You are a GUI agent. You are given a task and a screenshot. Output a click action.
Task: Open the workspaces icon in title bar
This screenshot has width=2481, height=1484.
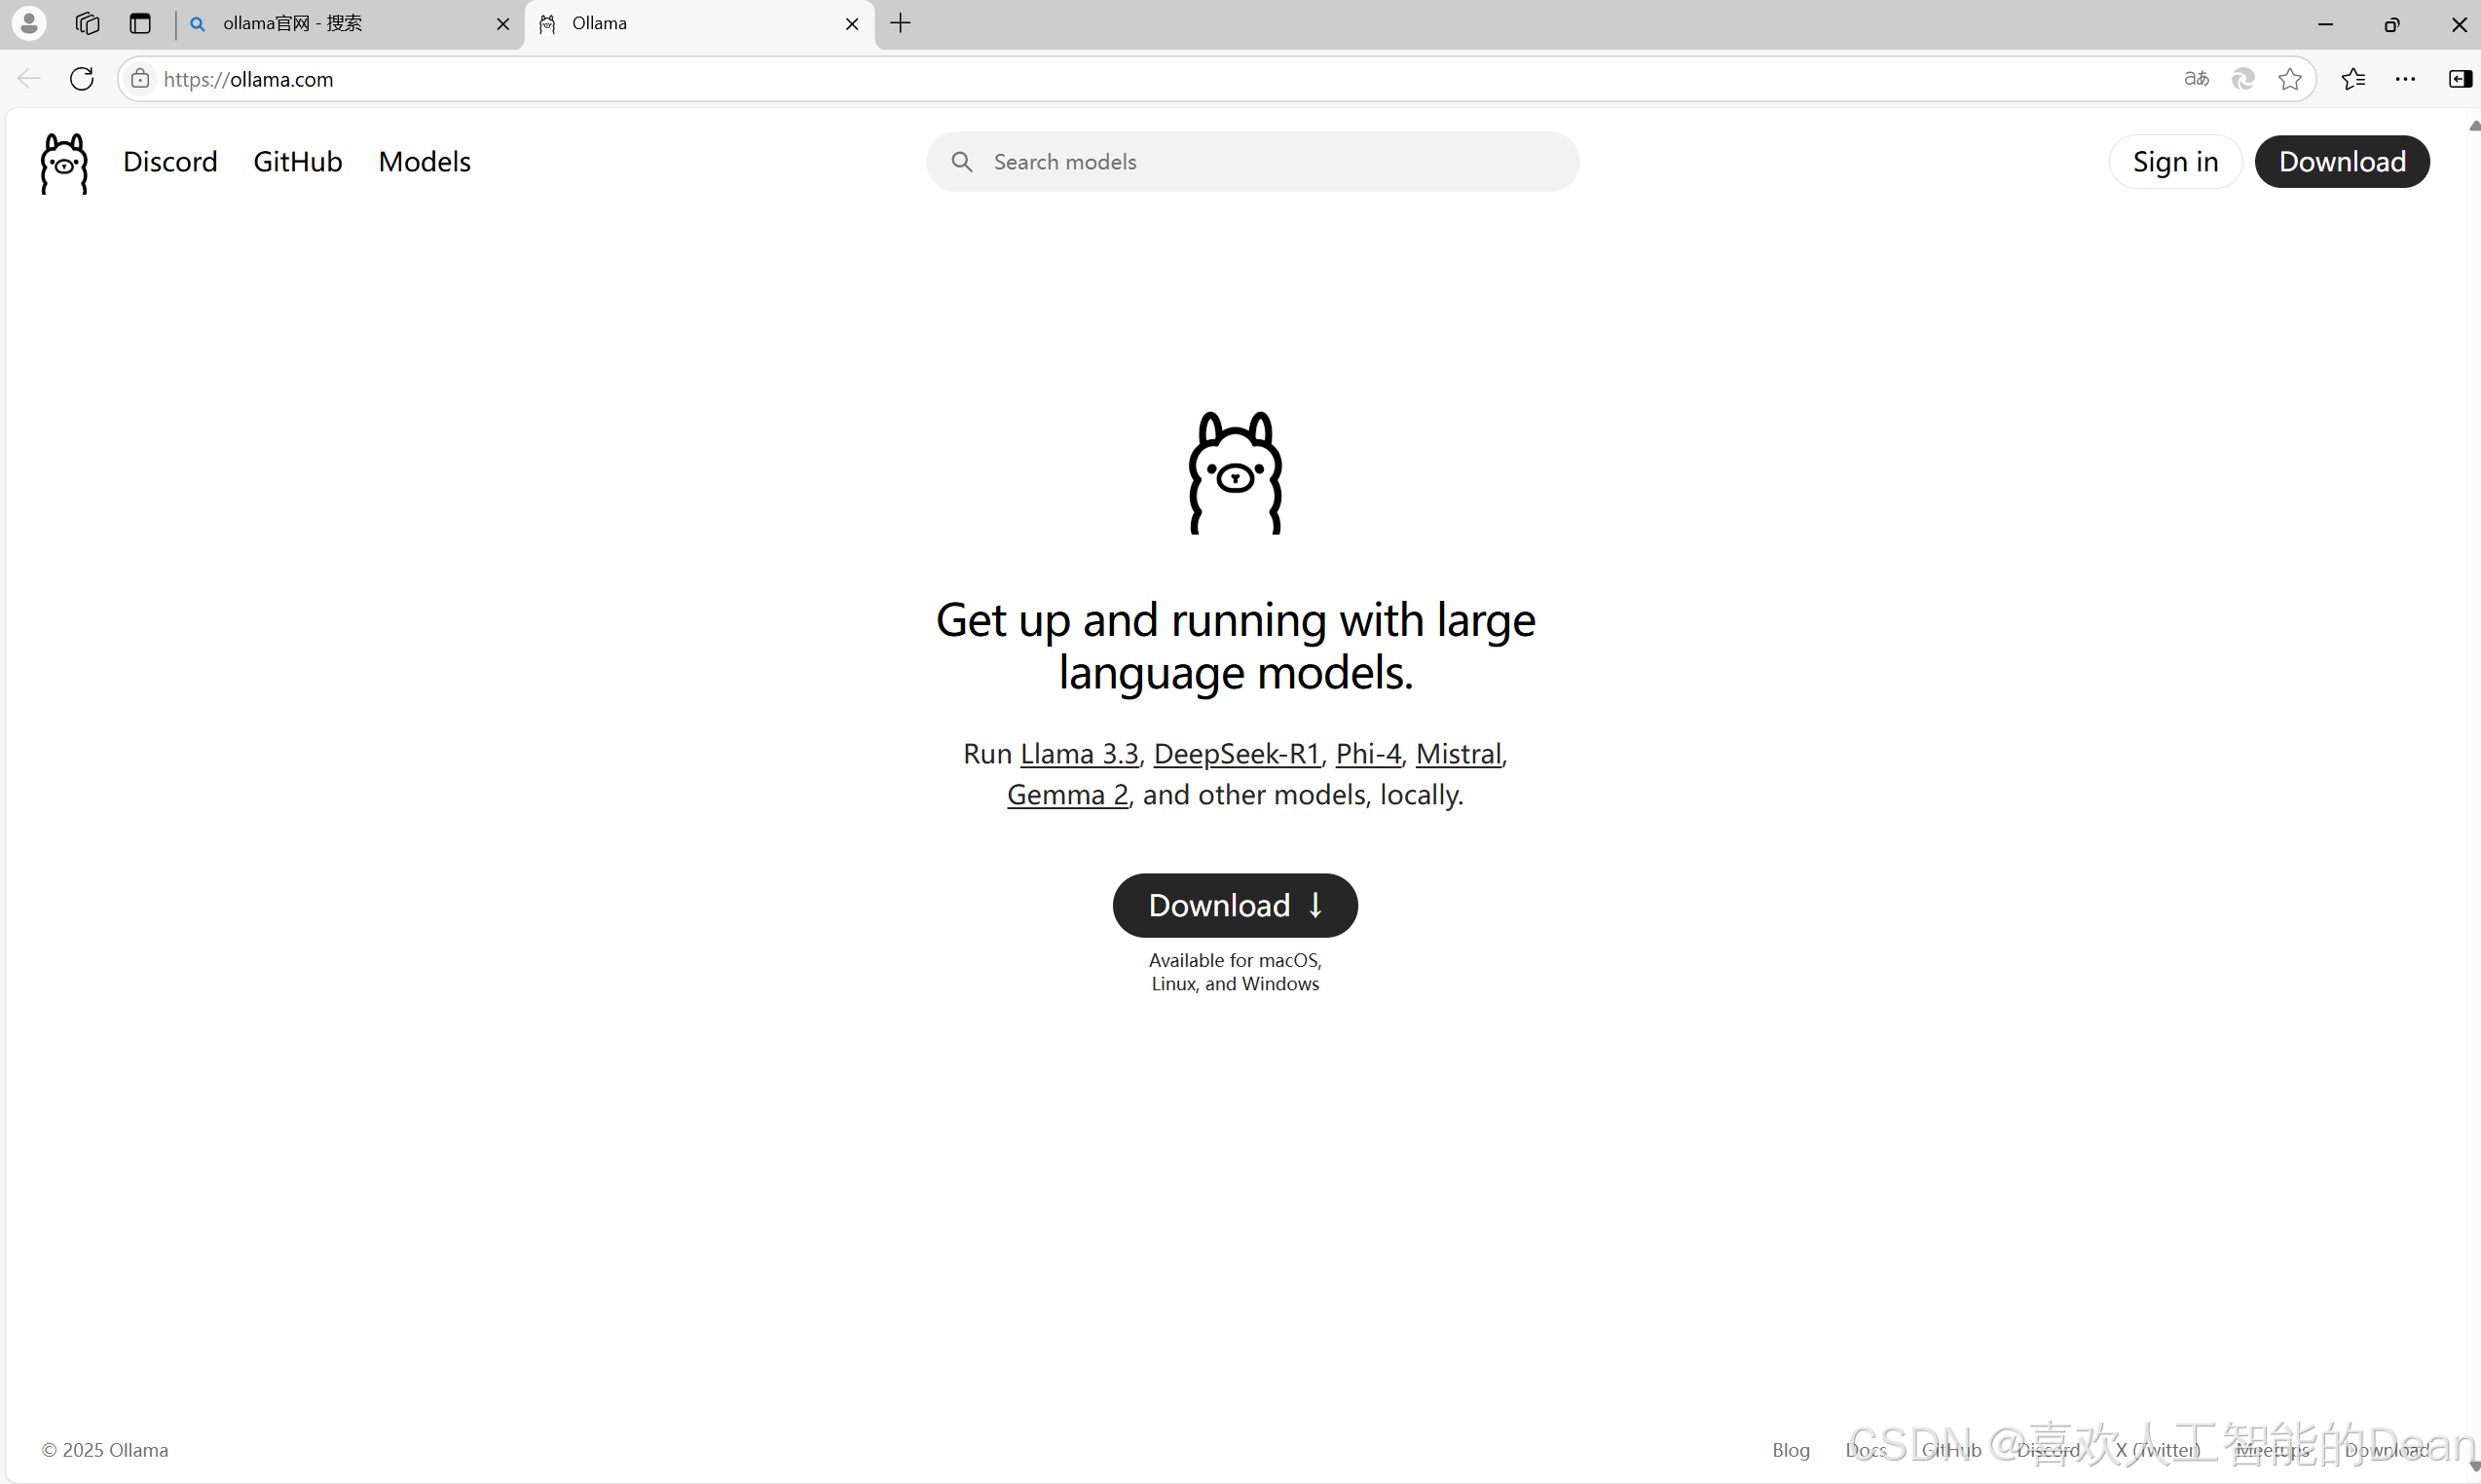[87, 23]
